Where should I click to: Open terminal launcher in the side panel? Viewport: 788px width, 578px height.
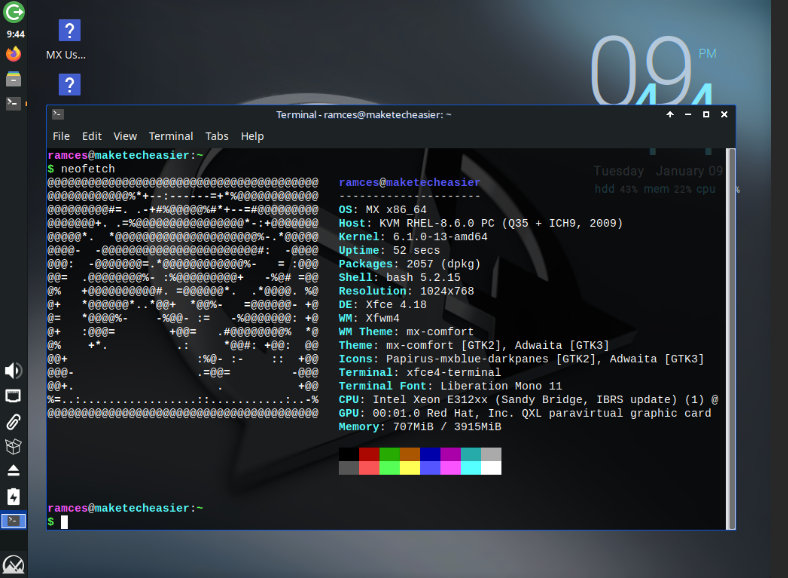point(14,104)
